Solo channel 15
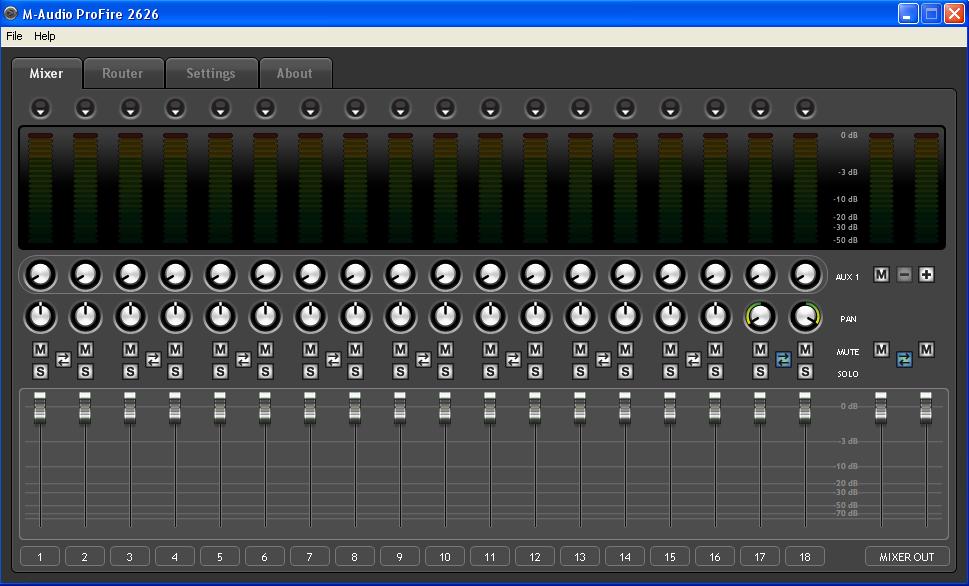The height and width of the screenshot is (586, 969). [671, 372]
